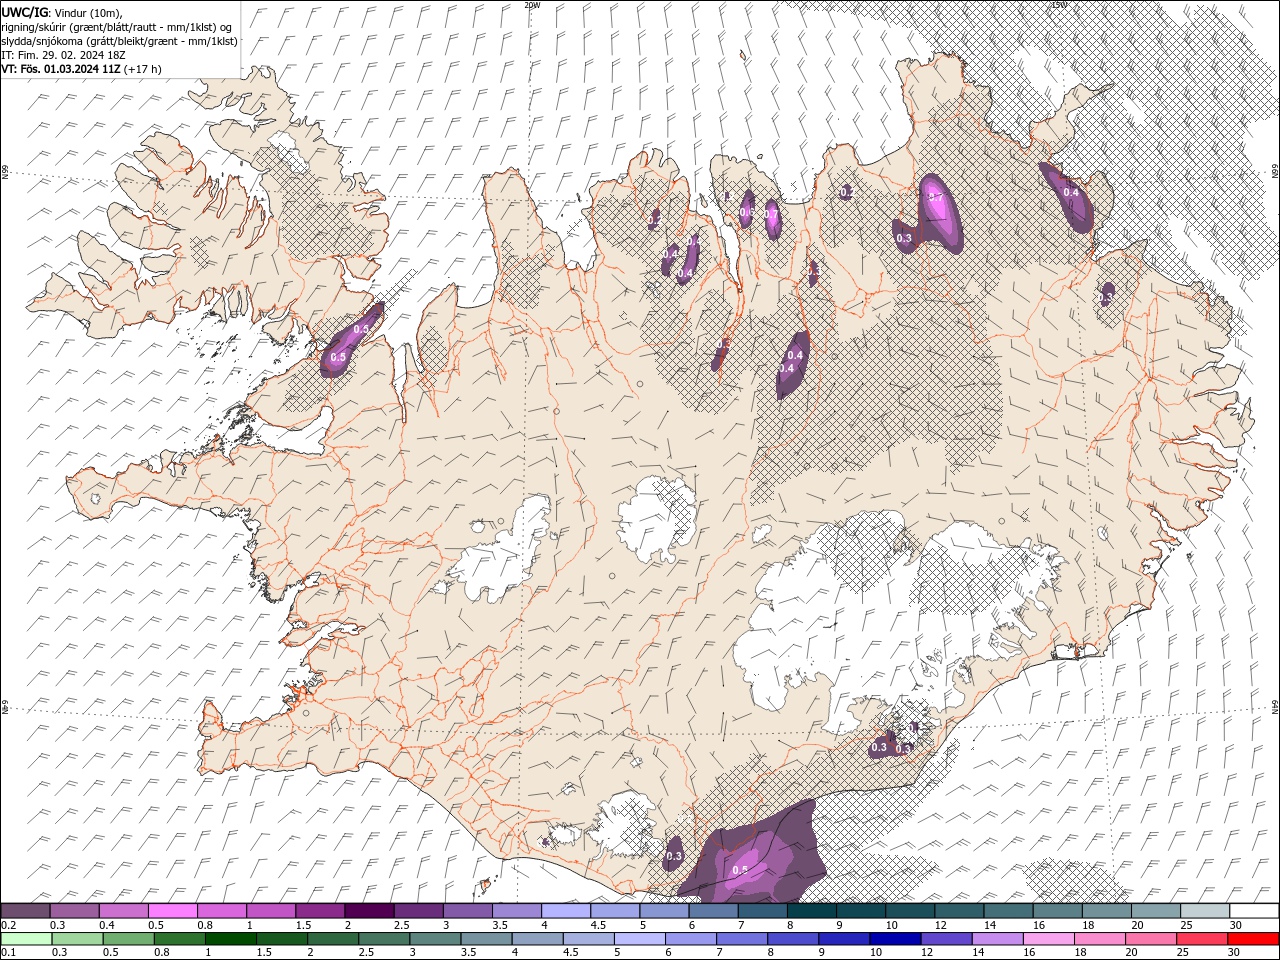The height and width of the screenshot is (960, 1280).
Task: Click the 'VT: Fös. 01.03.2024 11Z (+17 h)' line
Action: [81, 69]
